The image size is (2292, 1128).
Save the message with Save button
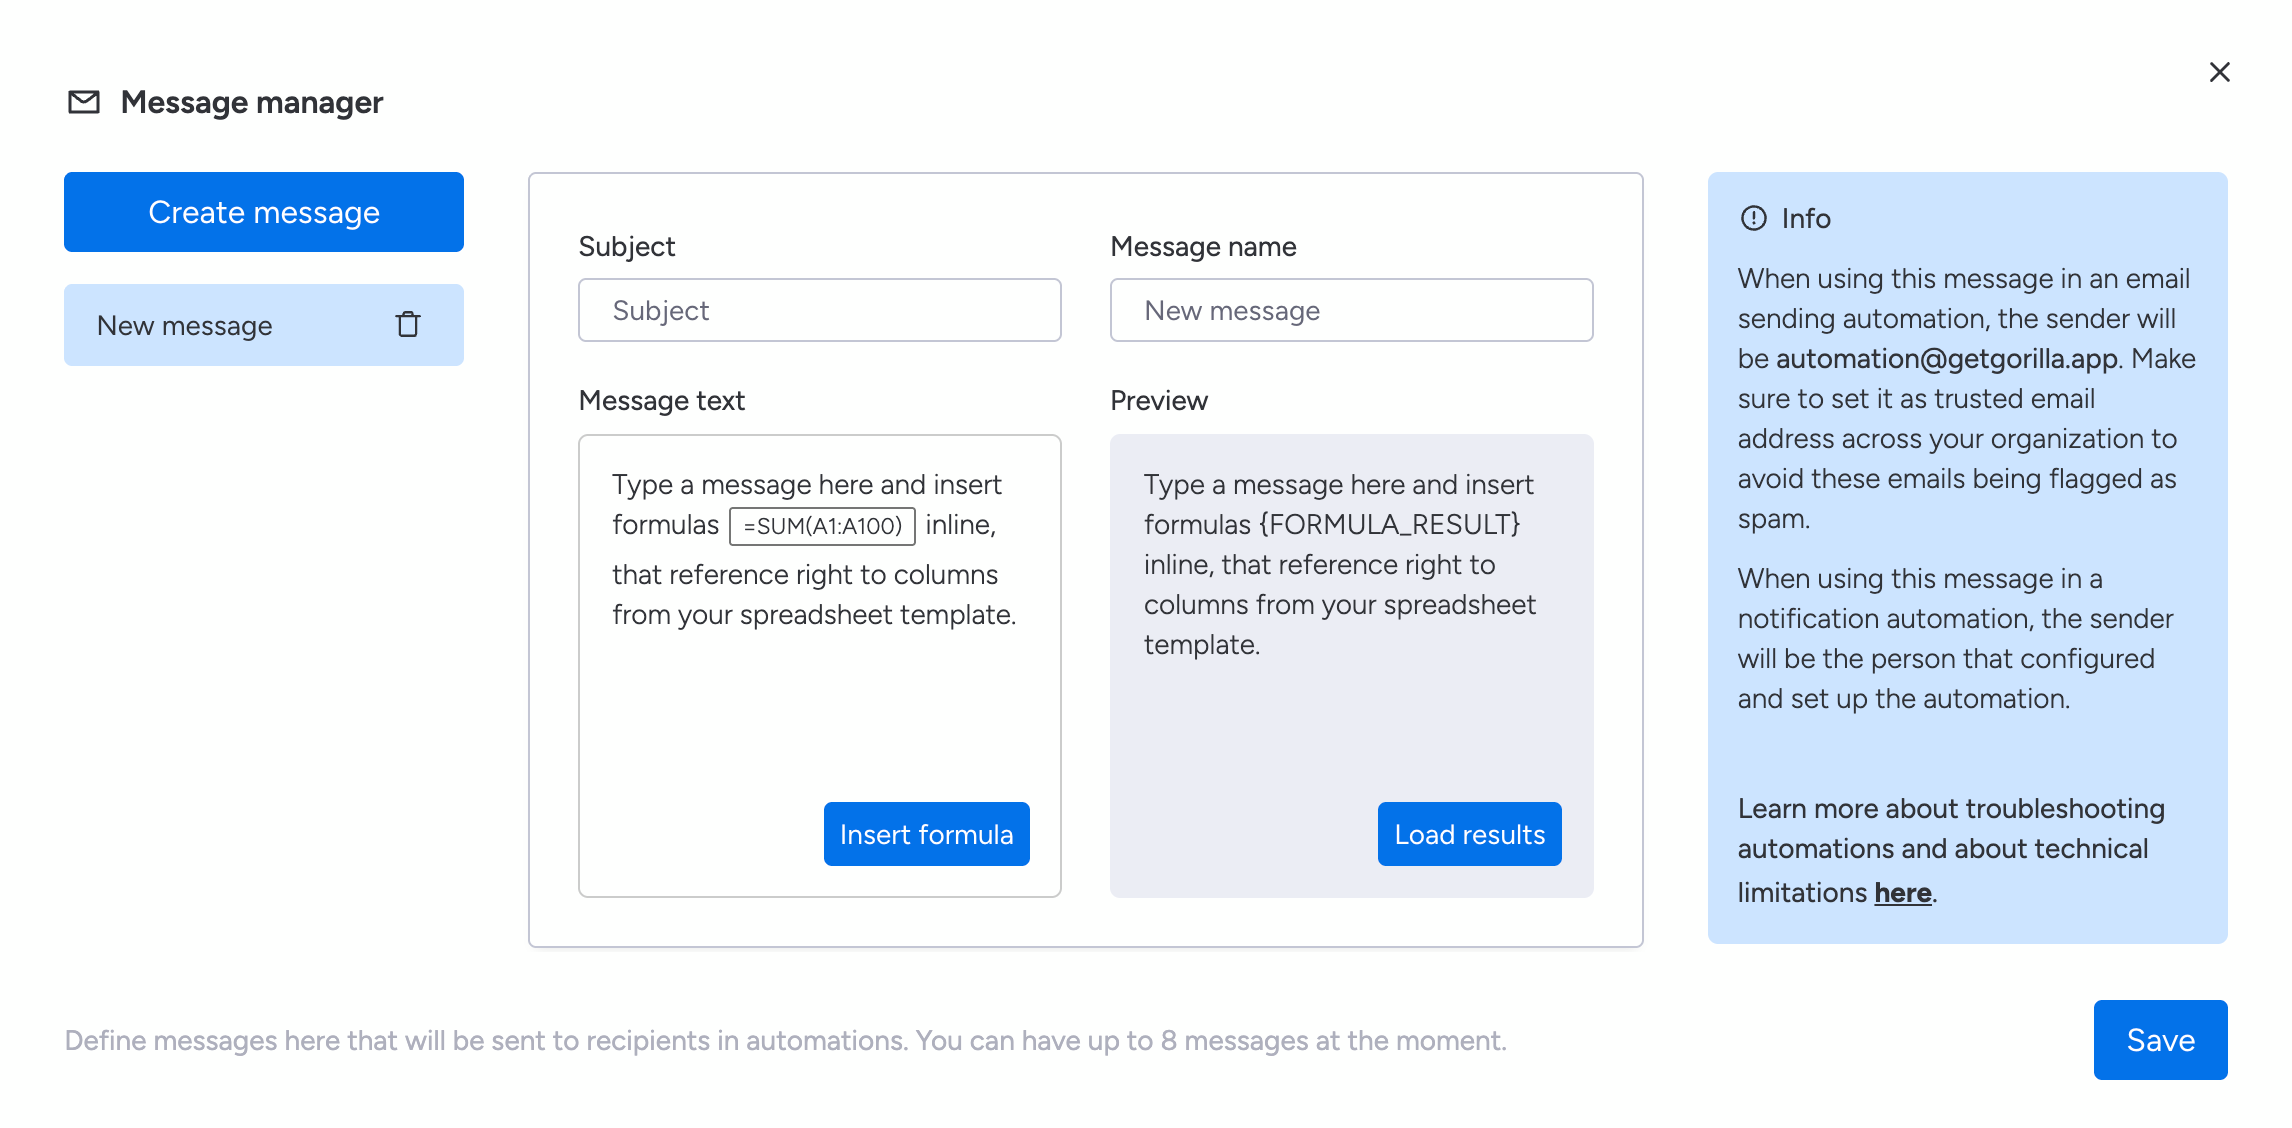2159,1040
